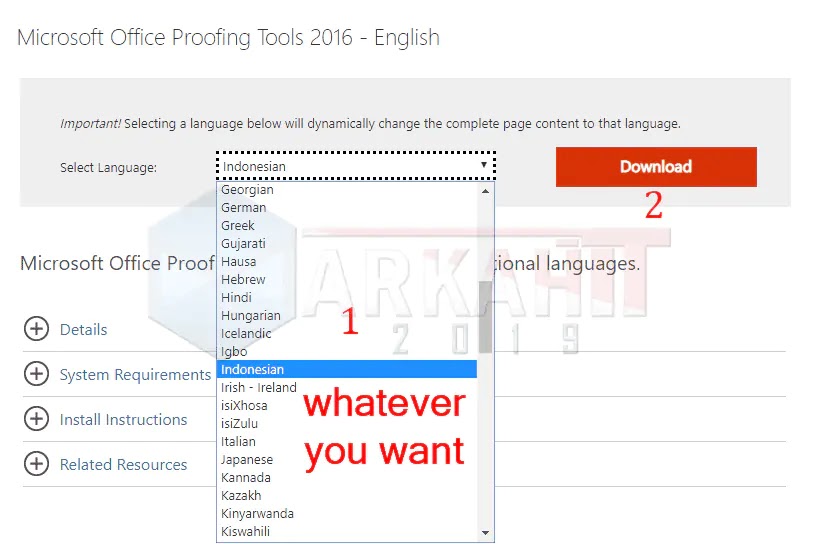Screen dimensions: 818x544
Task: Pick Hindi in the language list
Action: (347, 298)
